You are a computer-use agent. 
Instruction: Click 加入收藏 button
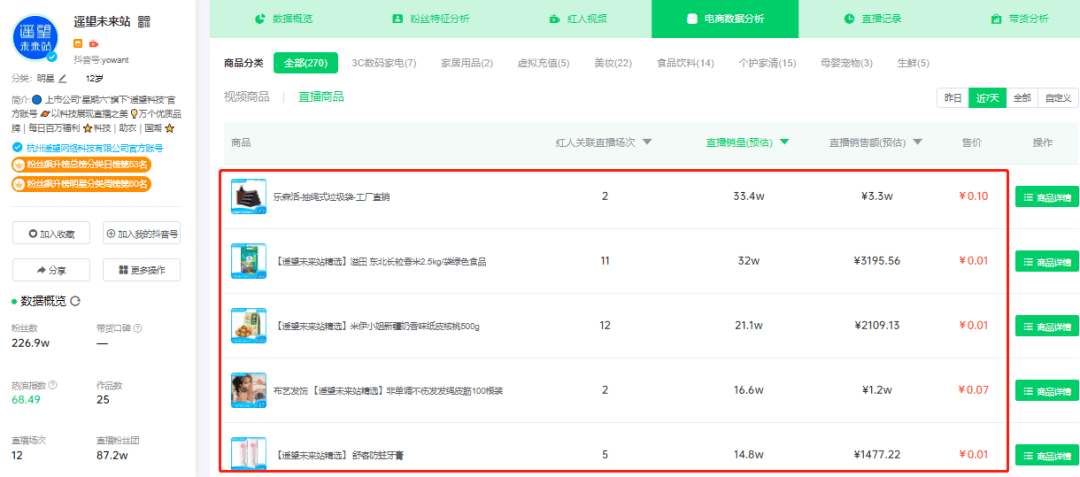[x=50, y=234]
